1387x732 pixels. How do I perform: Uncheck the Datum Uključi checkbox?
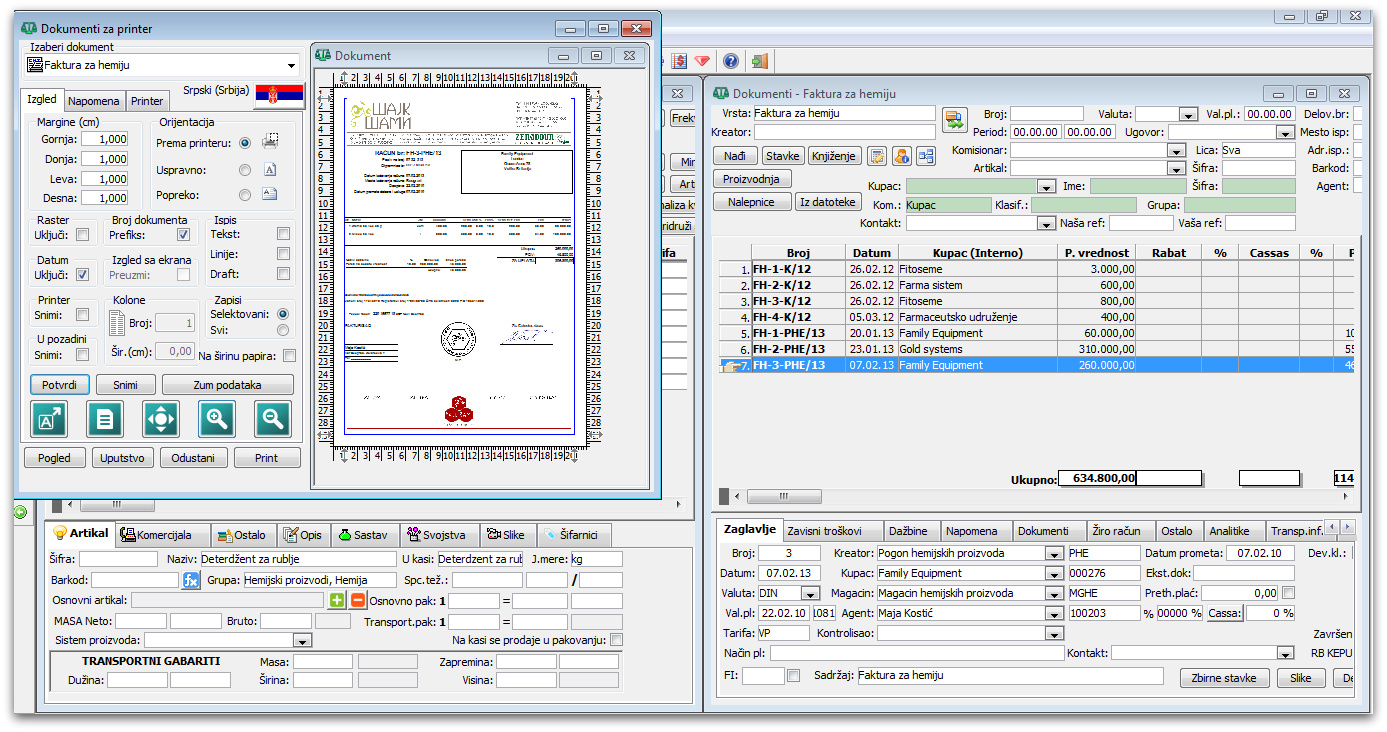(x=82, y=275)
